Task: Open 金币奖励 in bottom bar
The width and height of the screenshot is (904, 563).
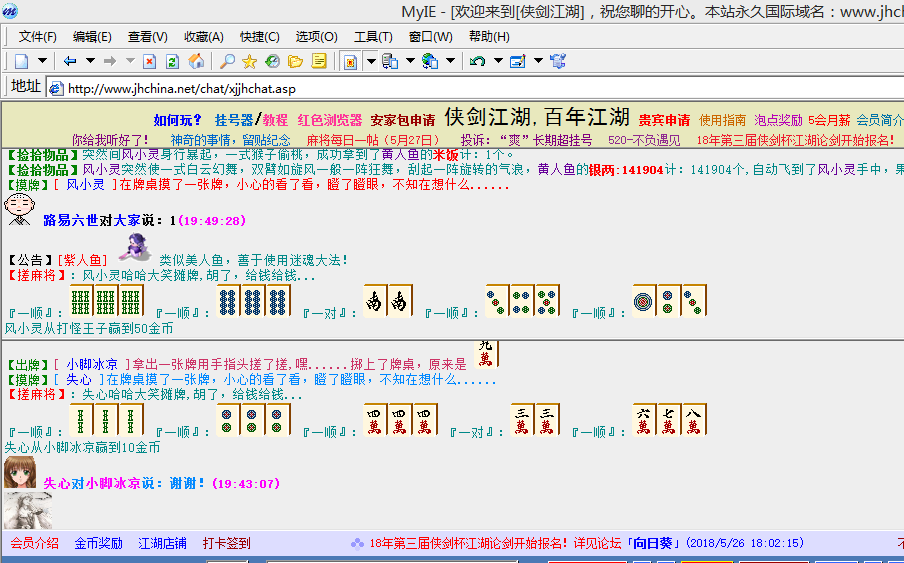Action: [99, 543]
